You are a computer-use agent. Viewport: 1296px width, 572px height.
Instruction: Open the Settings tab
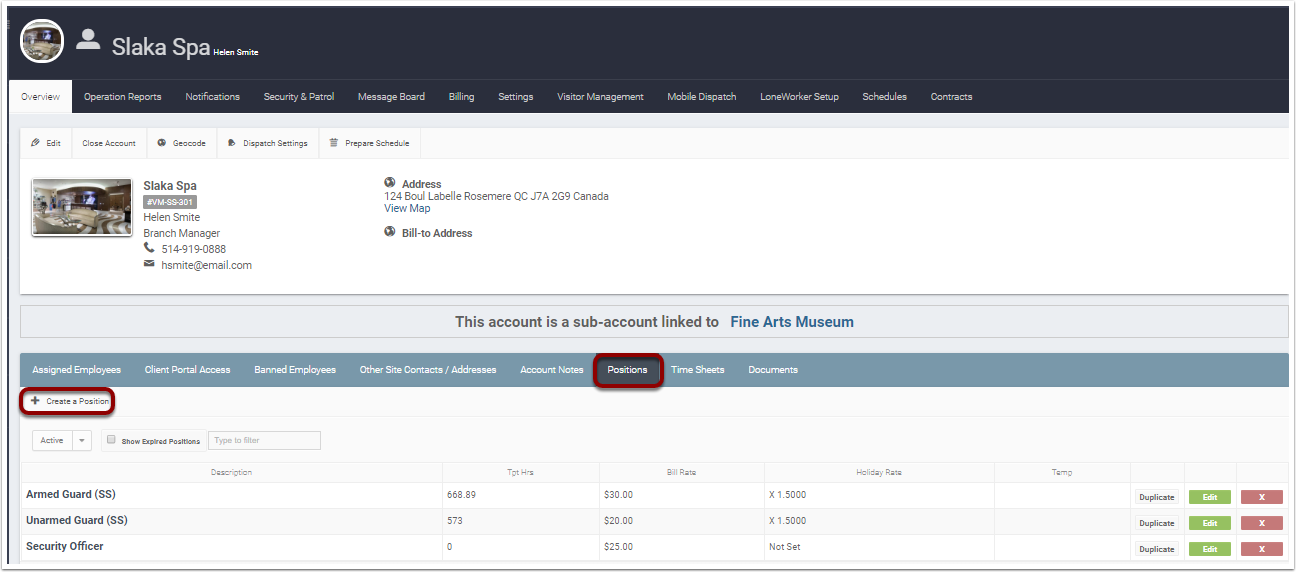point(516,97)
